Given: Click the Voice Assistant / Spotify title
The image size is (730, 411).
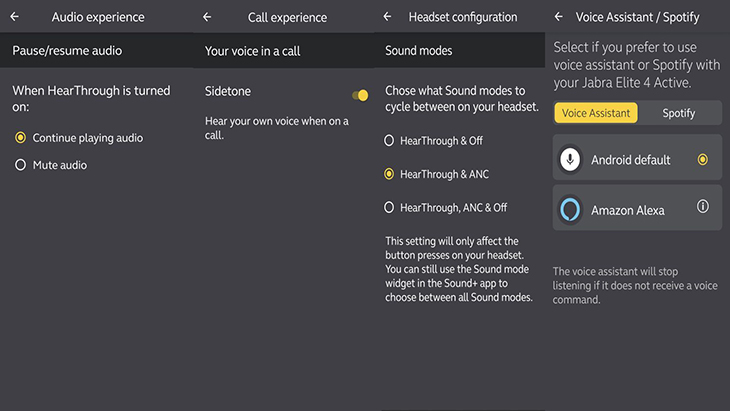Looking at the screenshot, I should point(637,17).
